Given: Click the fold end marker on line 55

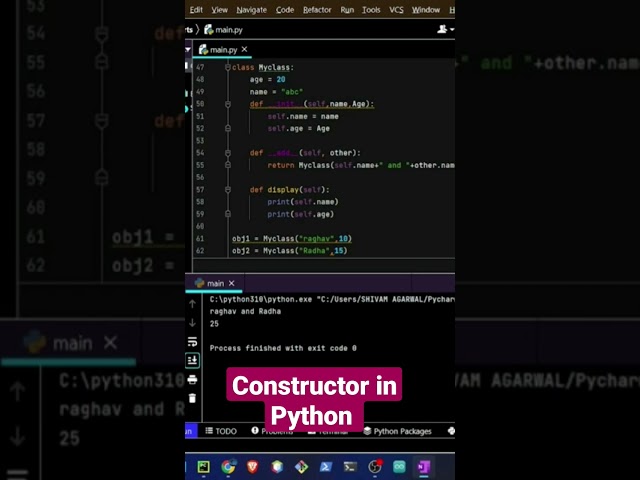Looking at the screenshot, I should (x=228, y=165).
